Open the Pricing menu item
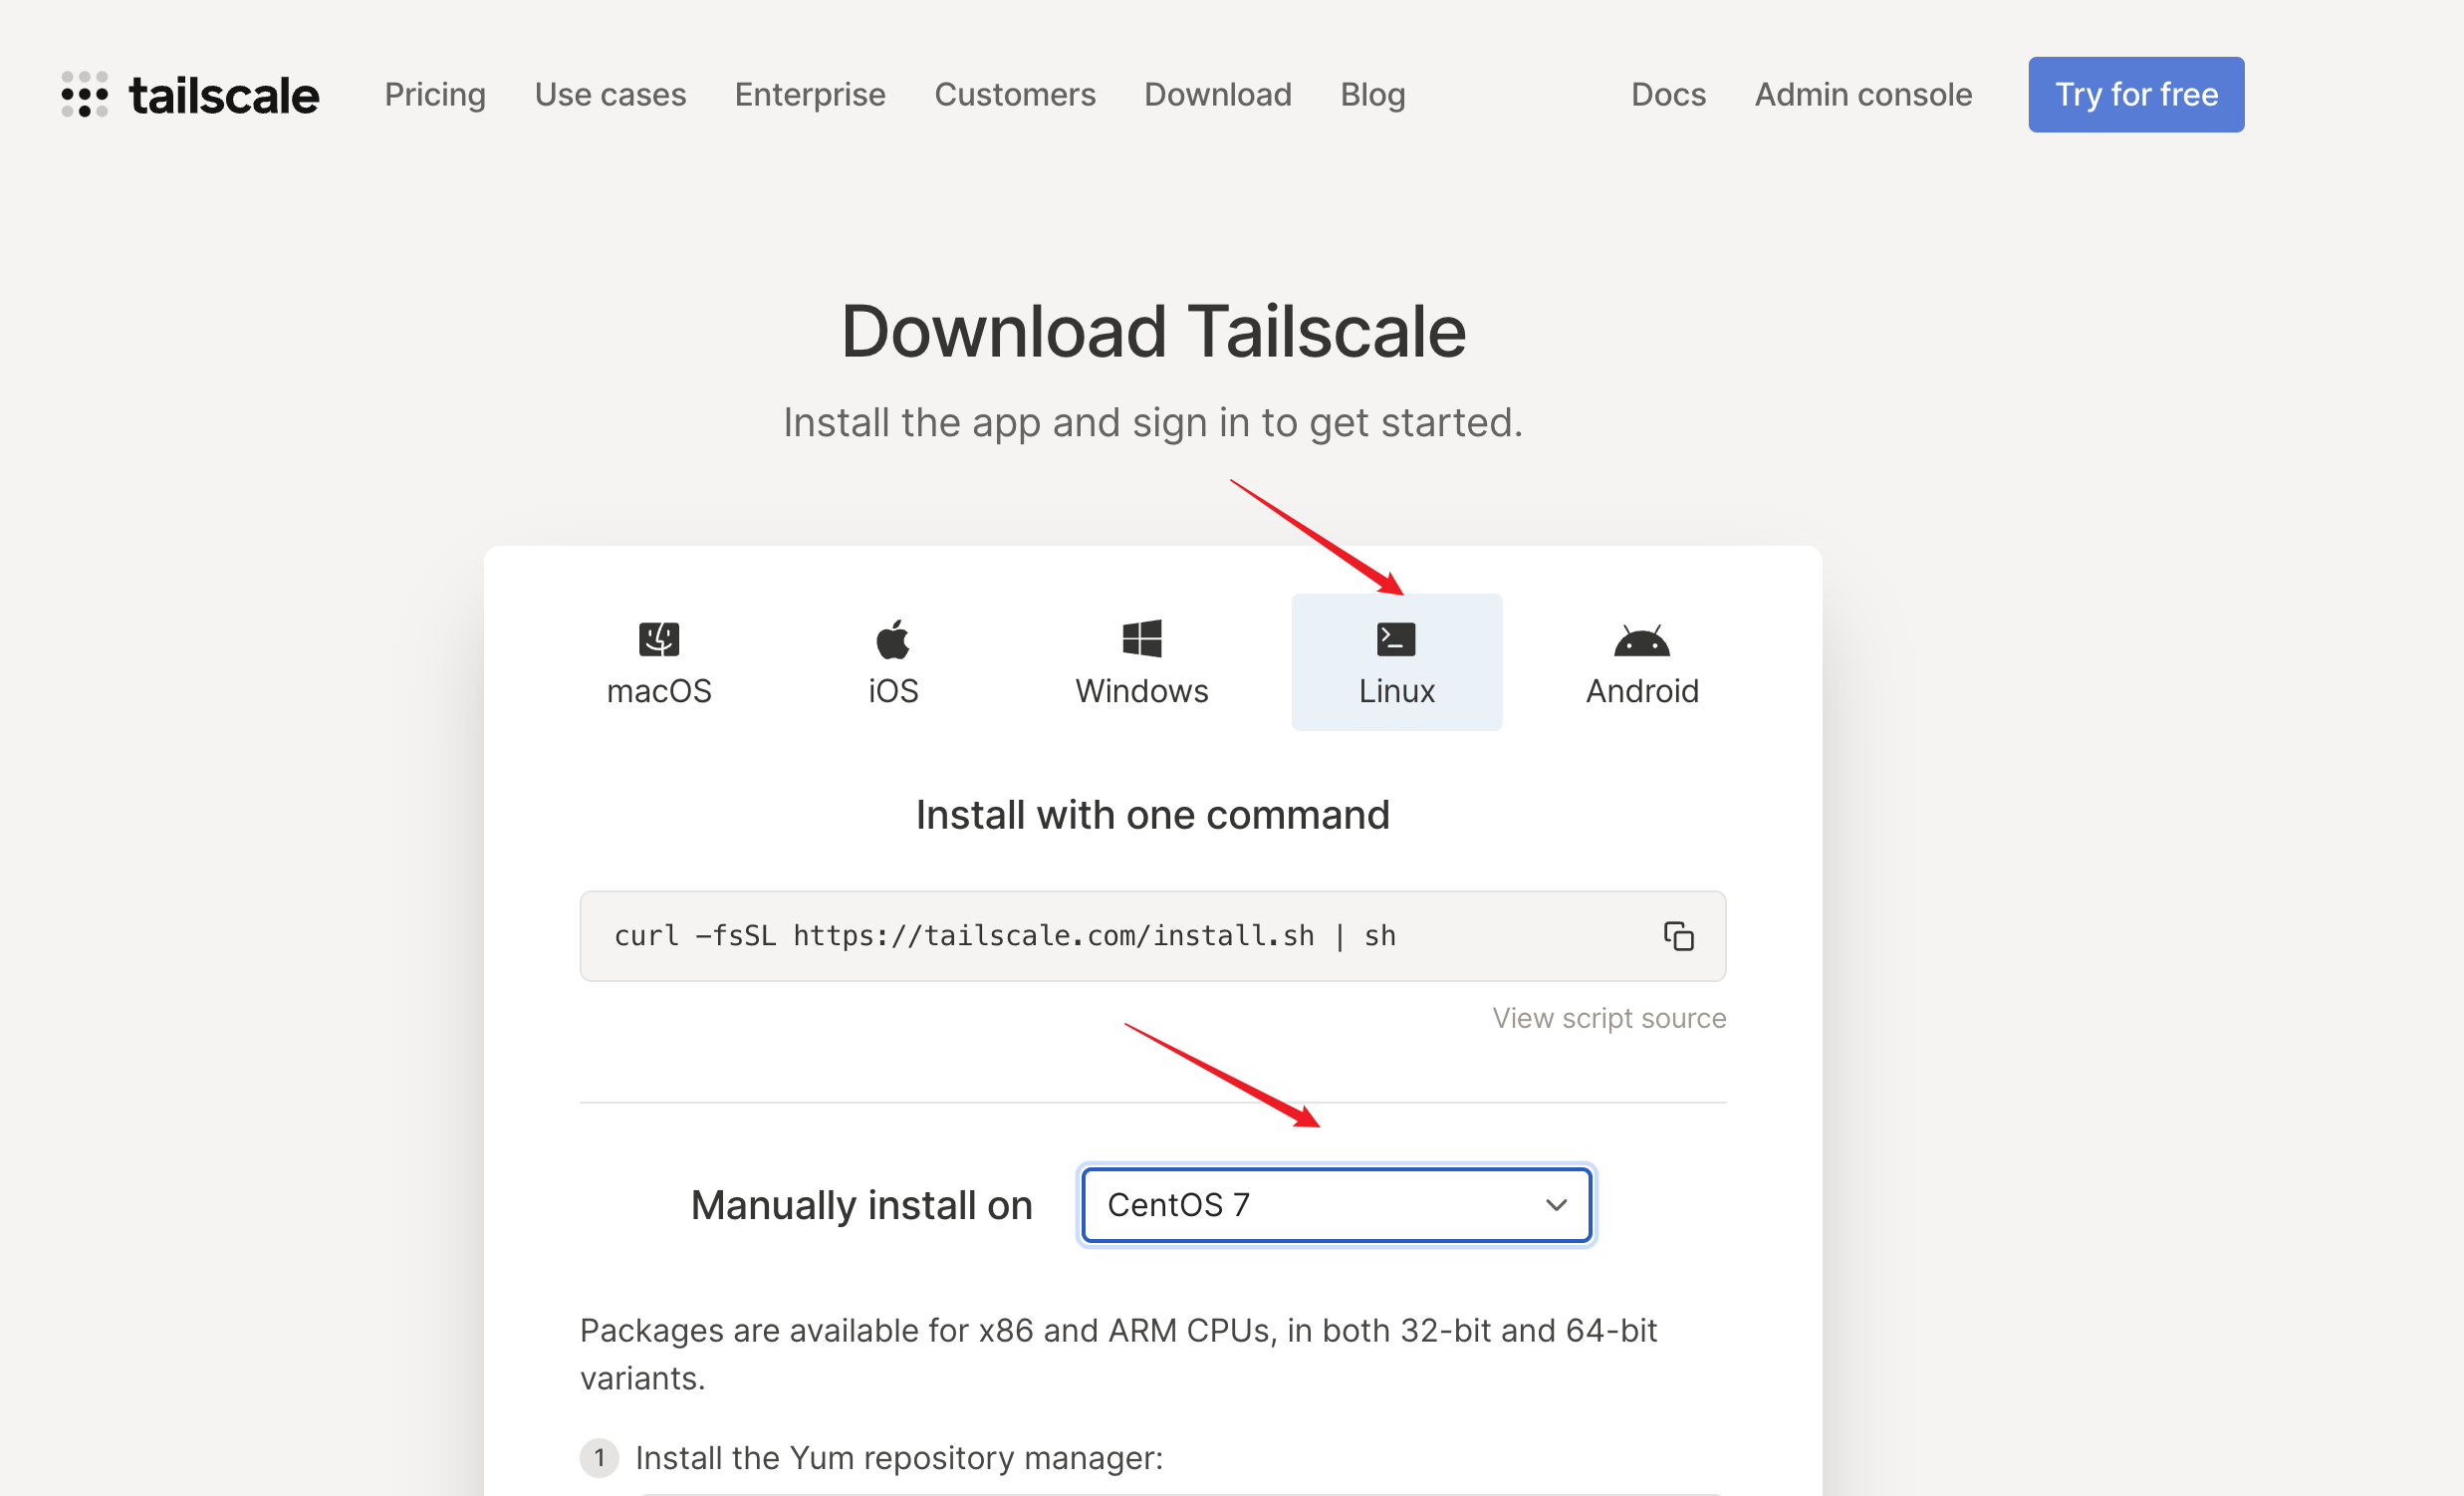This screenshot has width=2464, height=1496. point(435,94)
